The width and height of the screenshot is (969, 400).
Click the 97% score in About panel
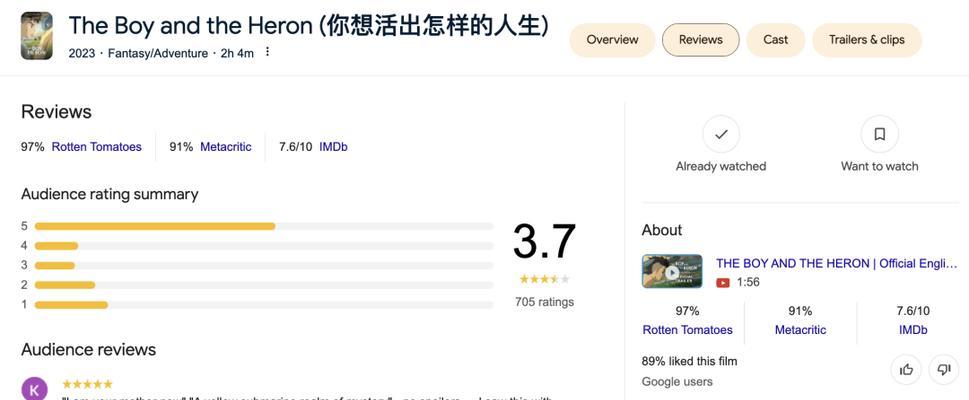click(687, 311)
